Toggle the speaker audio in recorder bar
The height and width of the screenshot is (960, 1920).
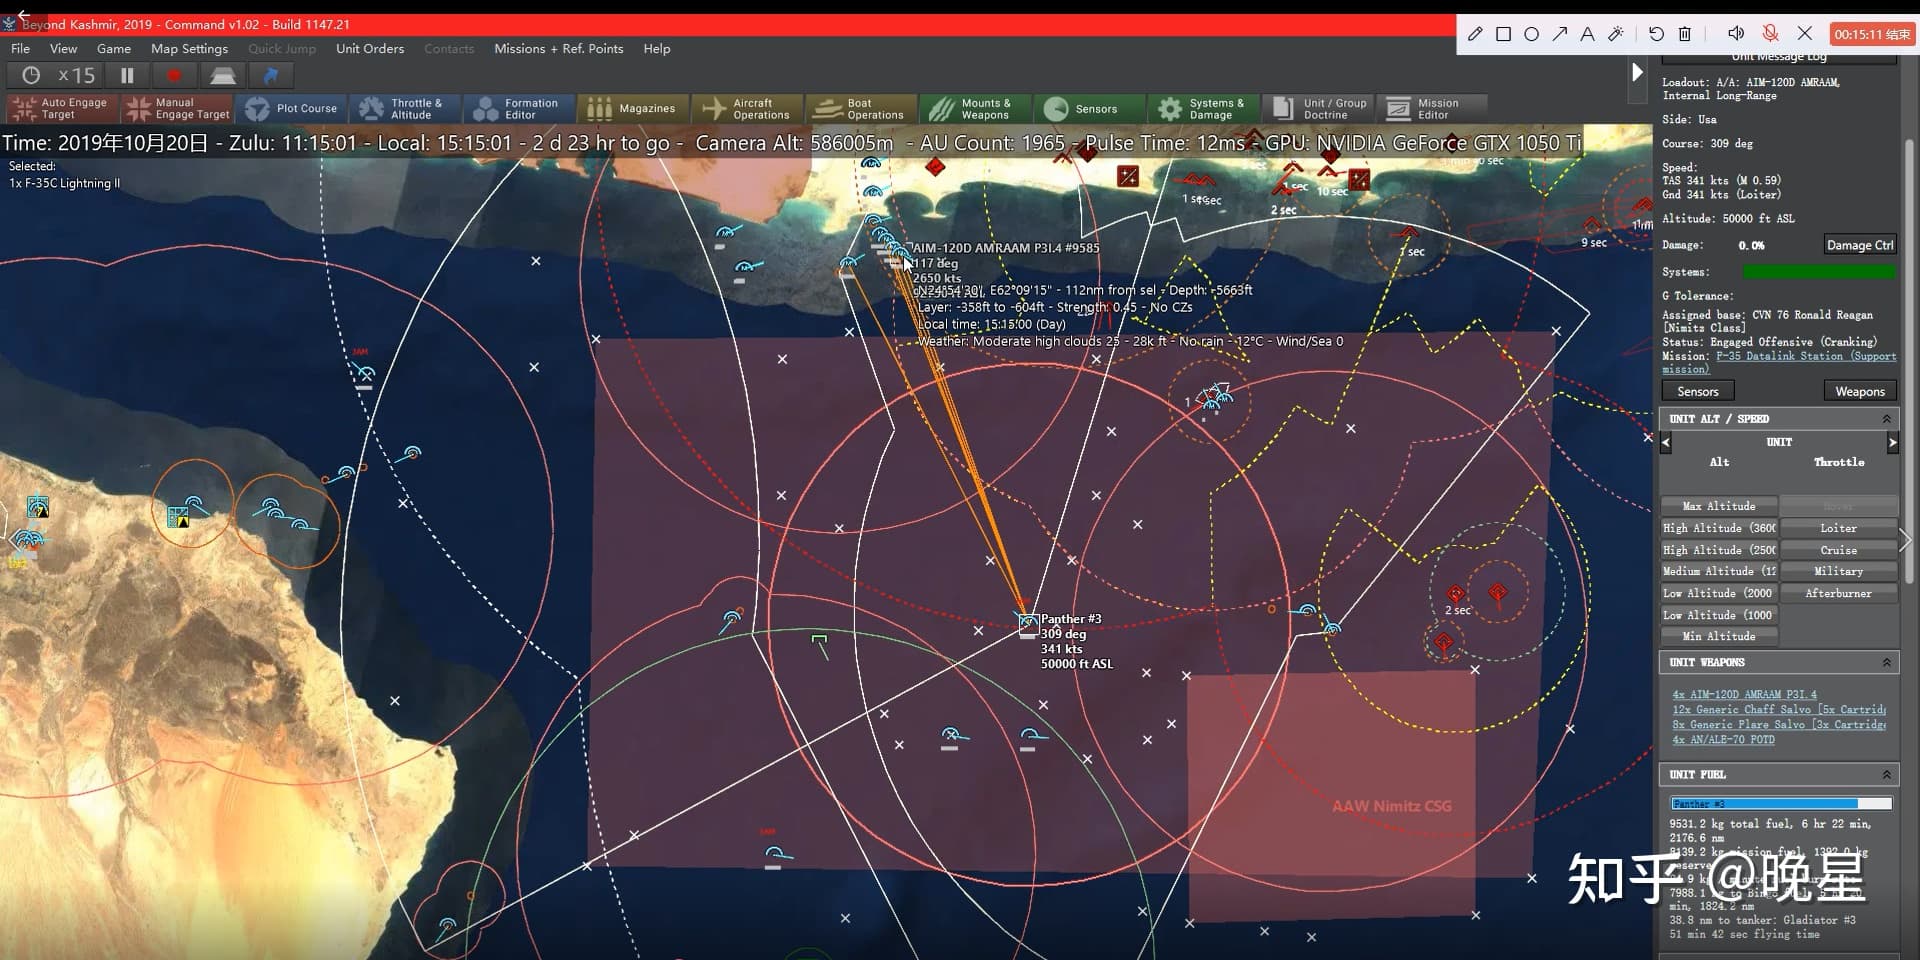1736,34
